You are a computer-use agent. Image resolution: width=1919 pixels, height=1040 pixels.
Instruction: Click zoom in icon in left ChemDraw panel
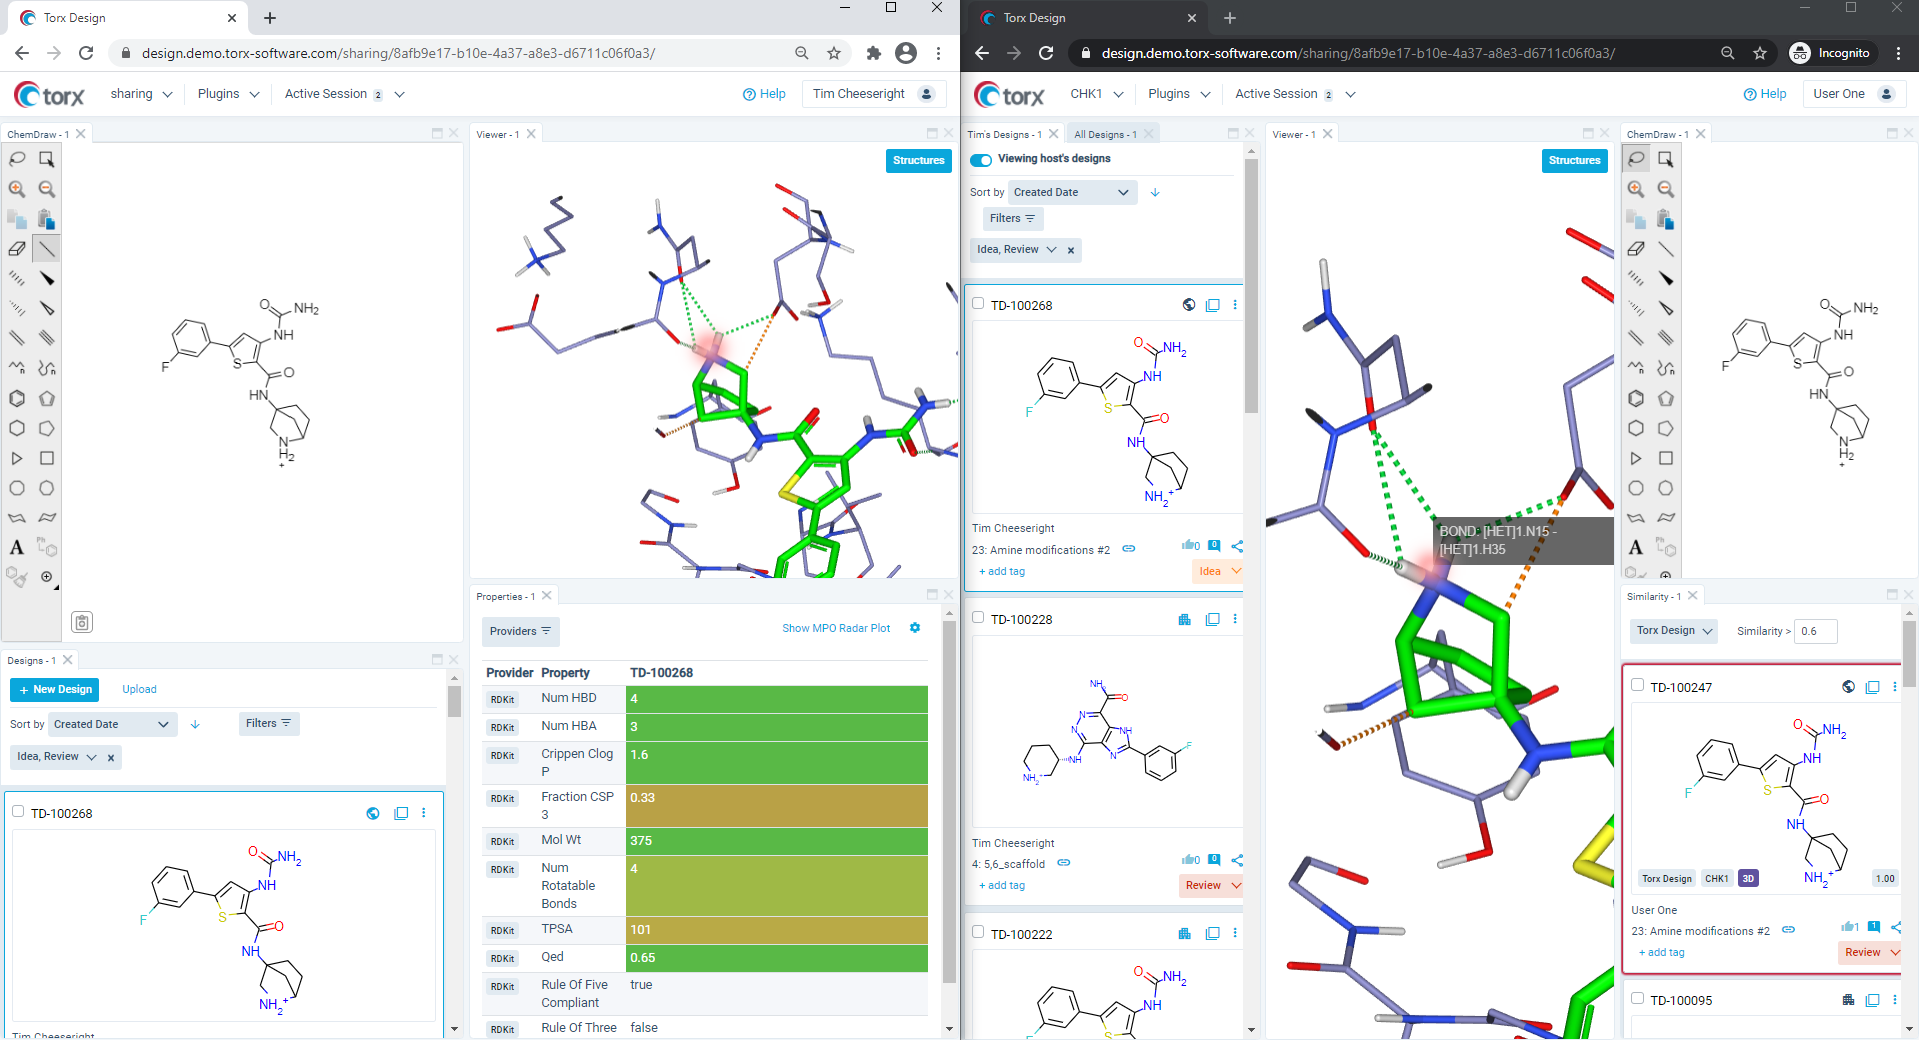[x=17, y=189]
